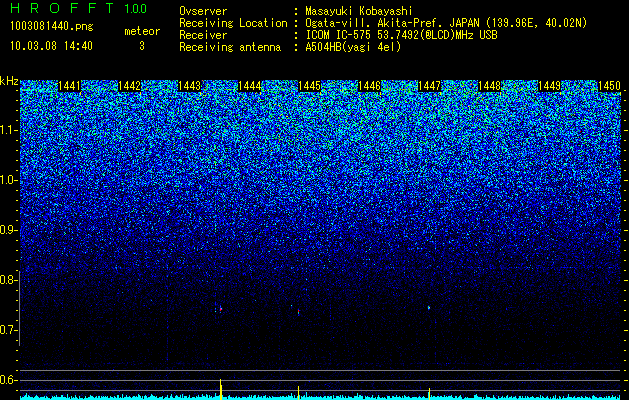Click the 1446 time marker
The width and height of the screenshot is (629, 400).
(x=369, y=86)
